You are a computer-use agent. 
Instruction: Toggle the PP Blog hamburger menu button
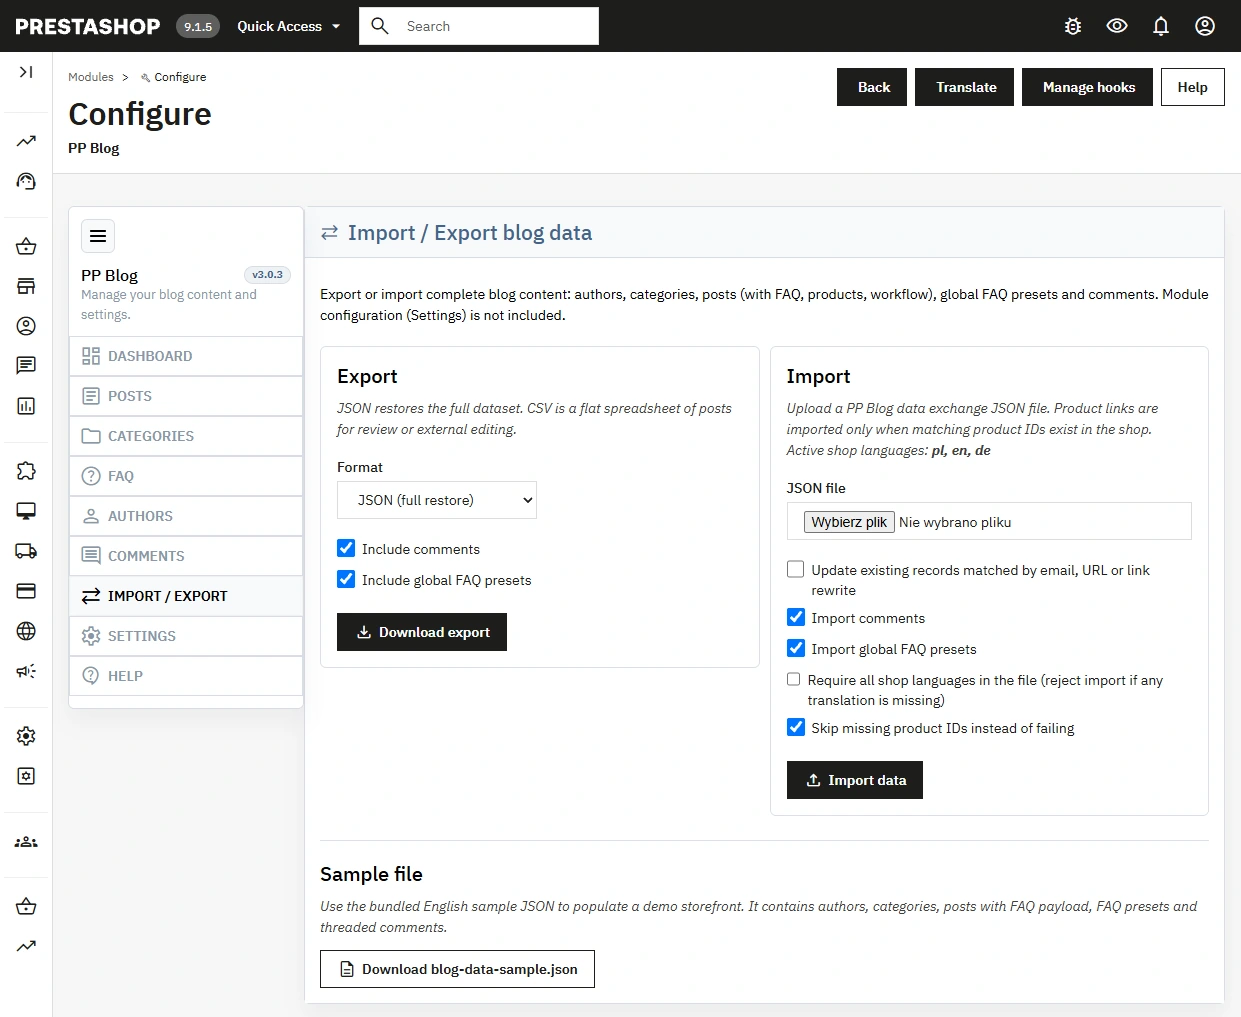98,236
